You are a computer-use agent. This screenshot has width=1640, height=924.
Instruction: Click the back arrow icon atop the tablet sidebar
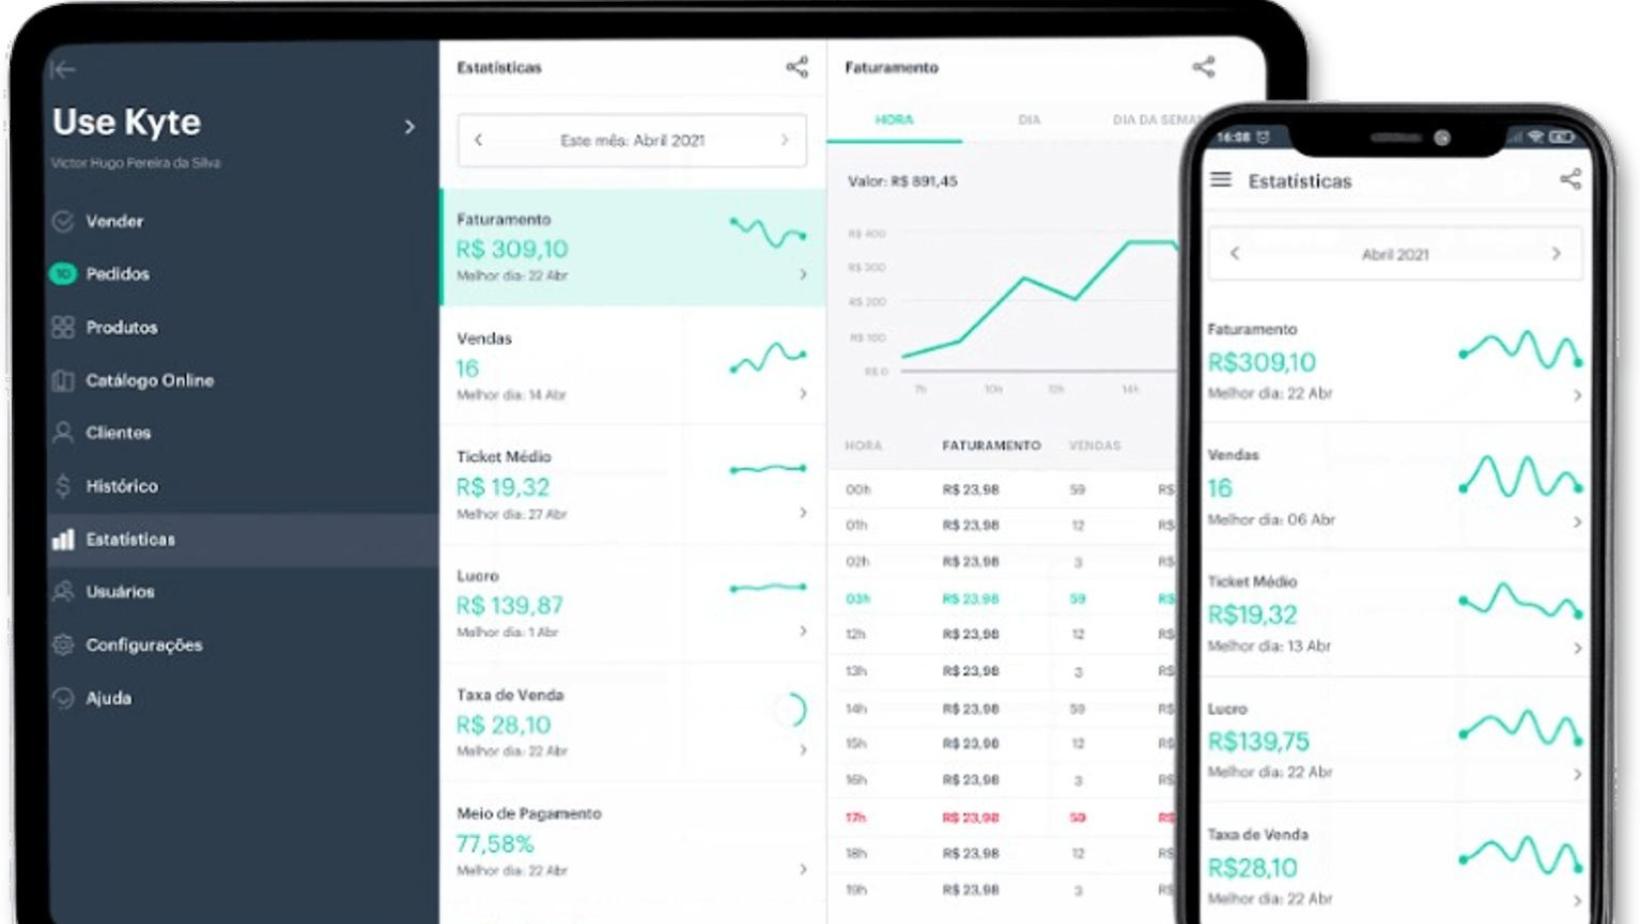[62, 69]
